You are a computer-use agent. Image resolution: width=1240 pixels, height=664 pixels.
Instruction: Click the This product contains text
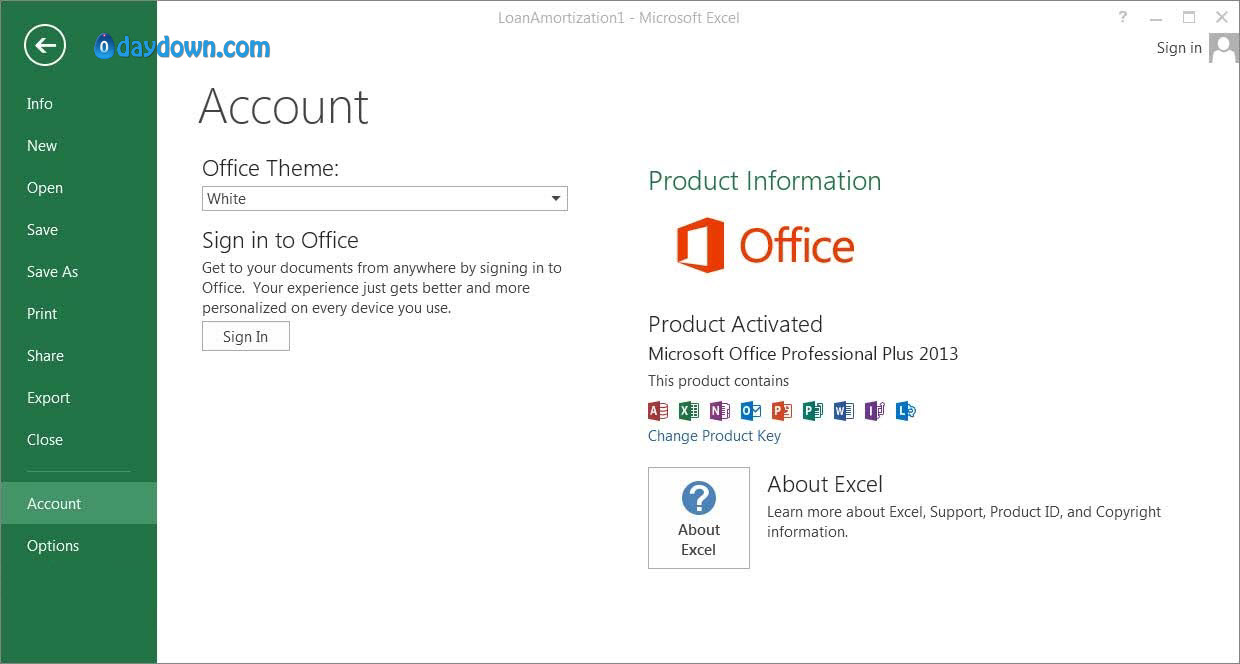pyautogui.click(x=718, y=381)
